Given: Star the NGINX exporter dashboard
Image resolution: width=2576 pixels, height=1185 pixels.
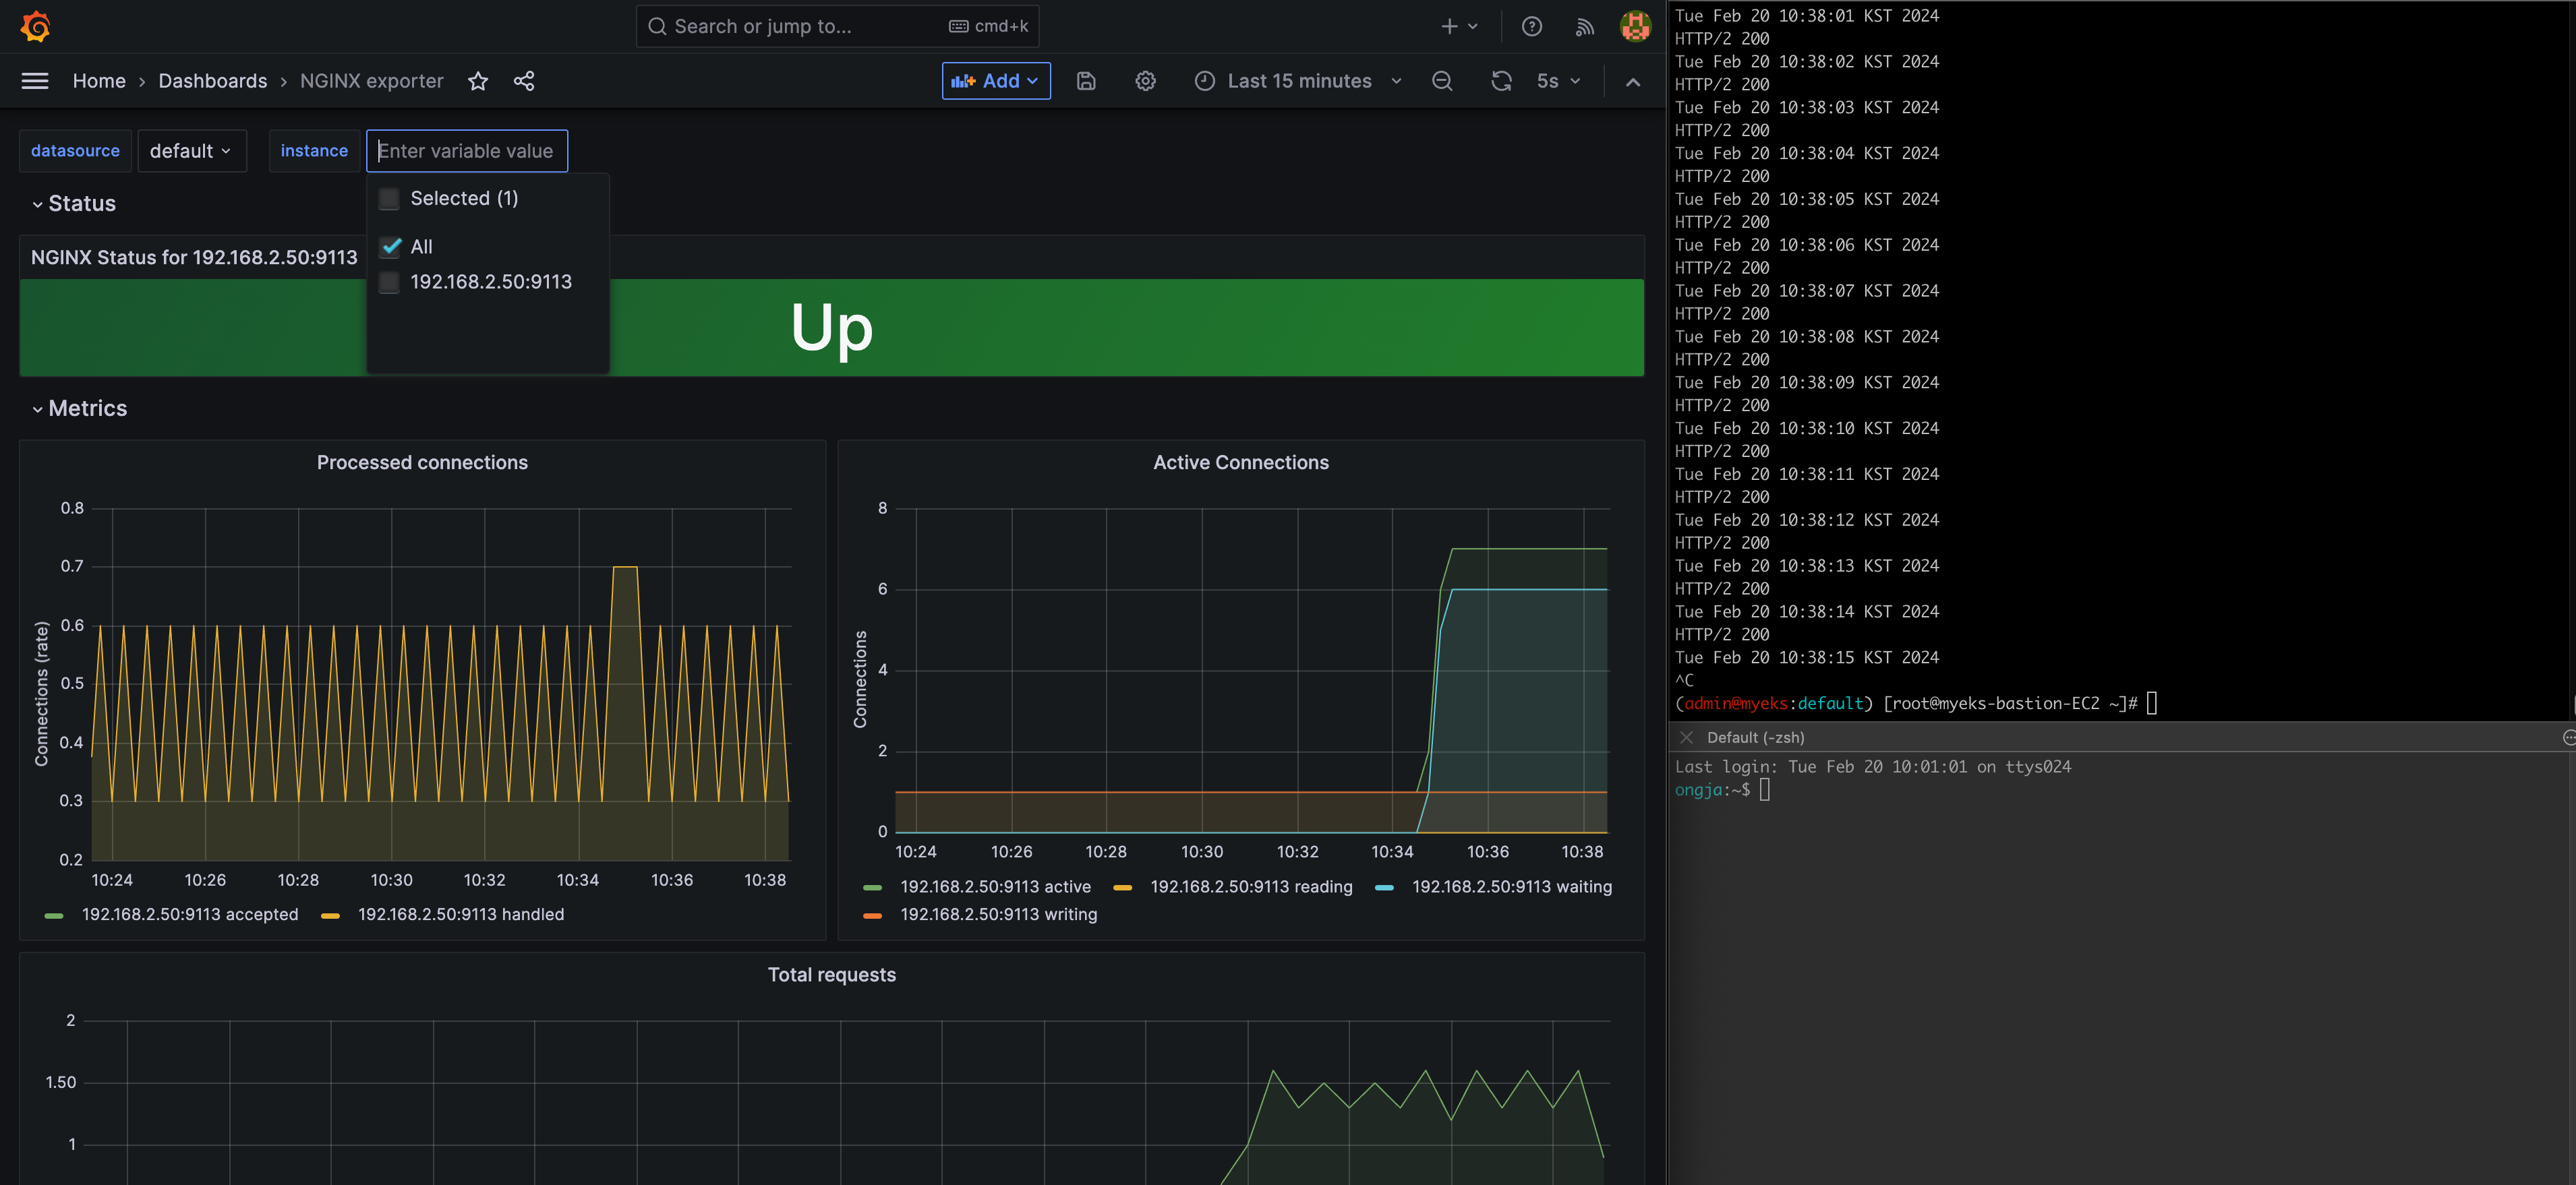Looking at the screenshot, I should point(478,81).
